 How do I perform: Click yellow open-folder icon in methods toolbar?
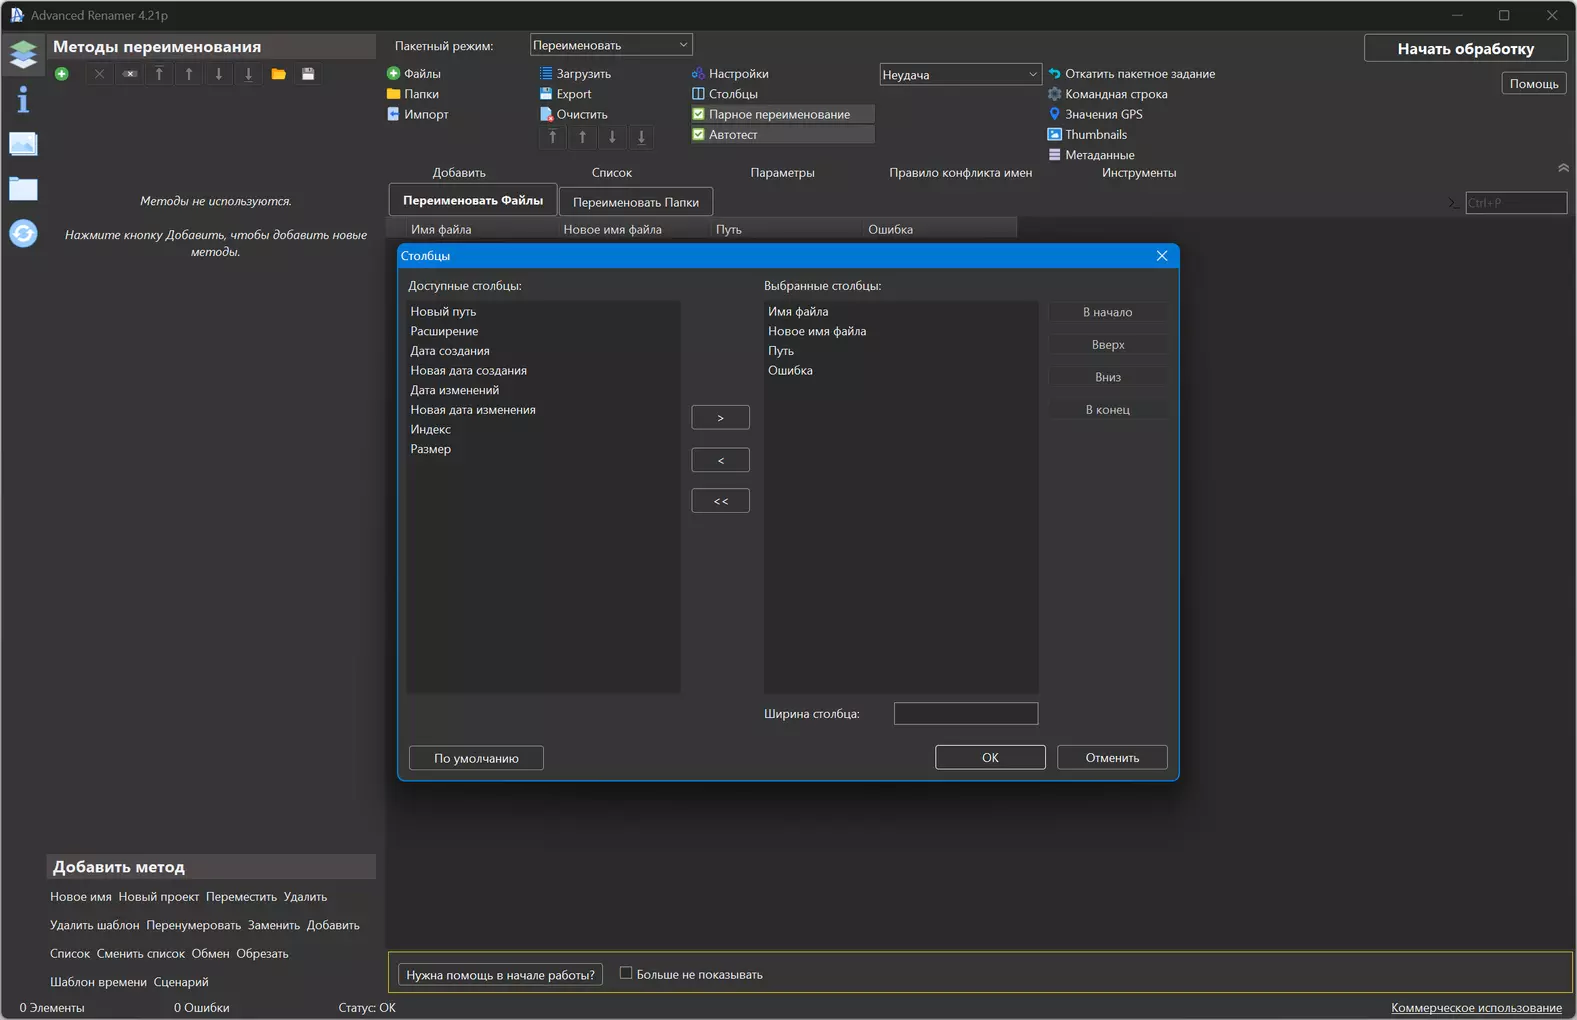(279, 74)
